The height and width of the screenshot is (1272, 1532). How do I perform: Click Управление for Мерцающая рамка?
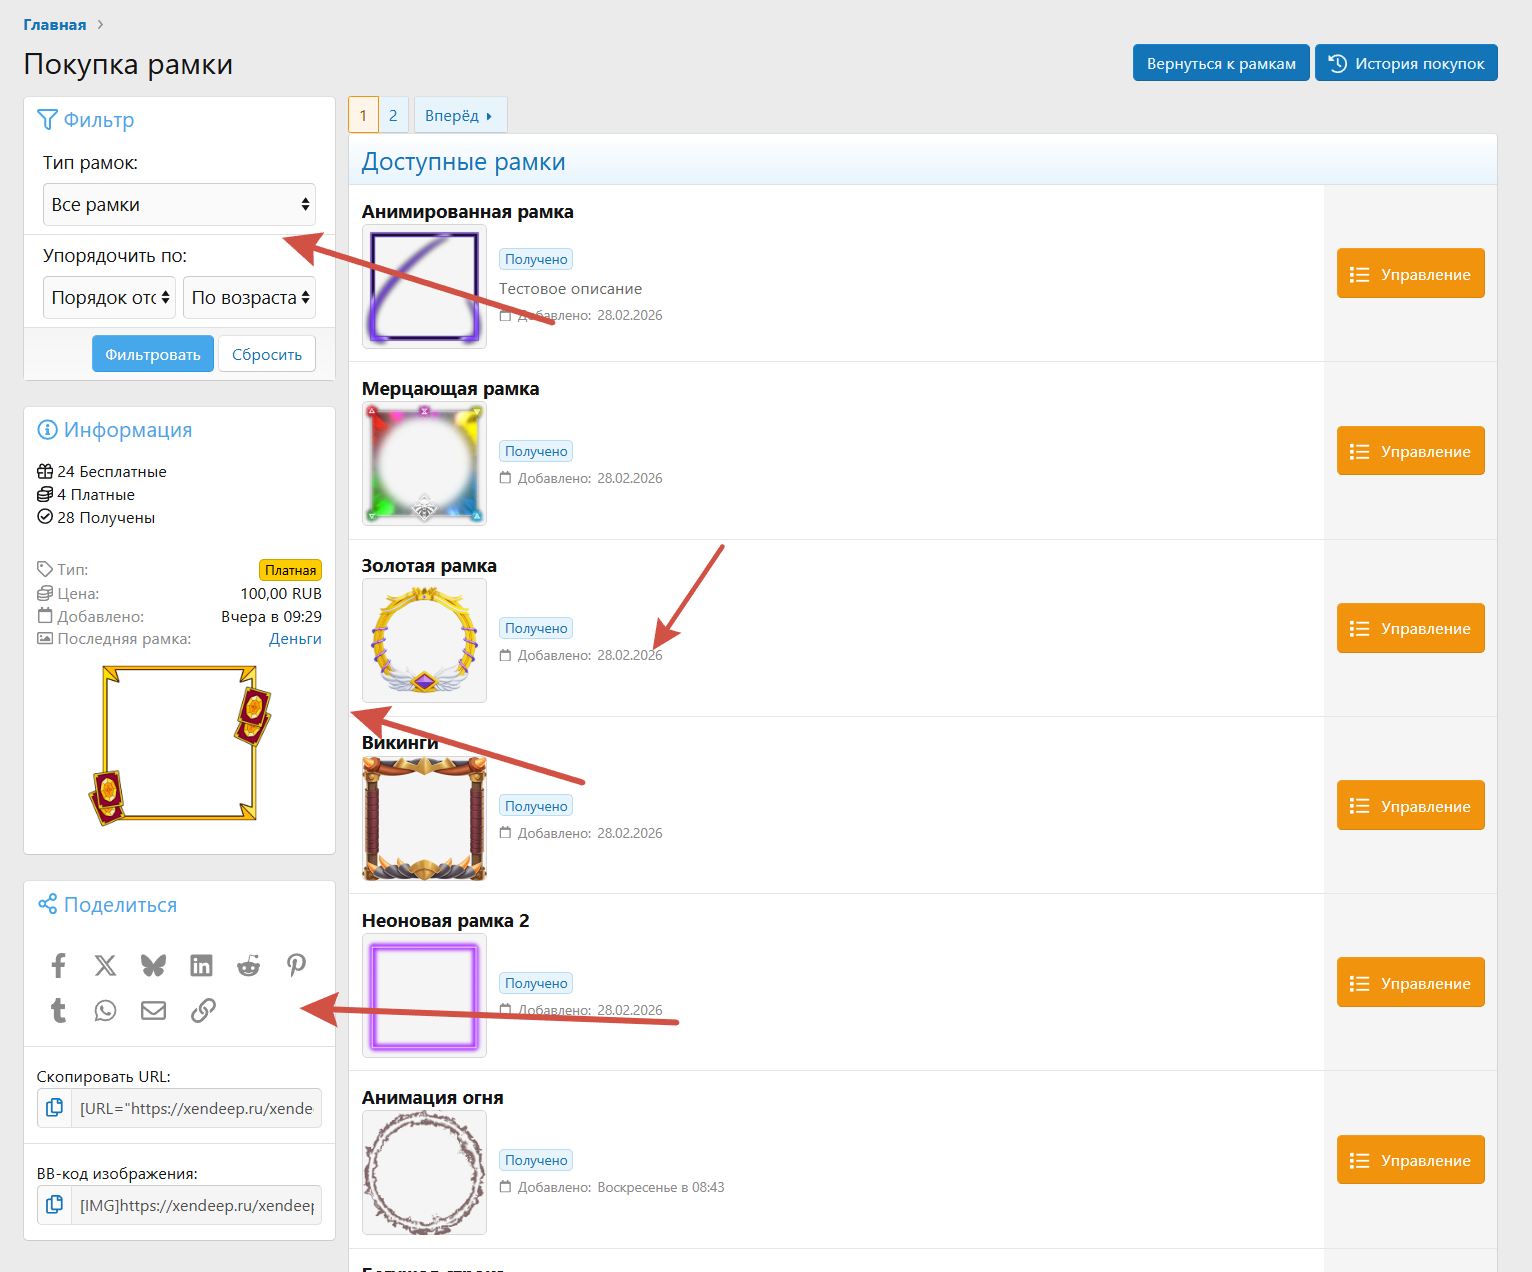(x=1410, y=451)
